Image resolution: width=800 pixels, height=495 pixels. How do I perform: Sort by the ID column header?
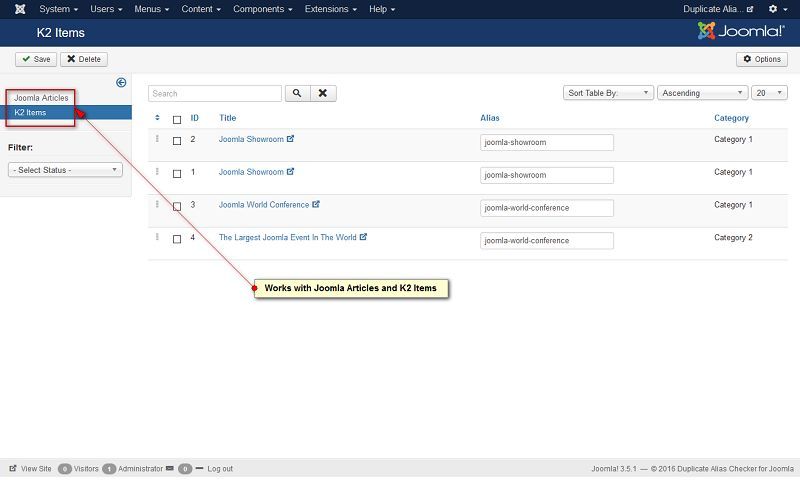[194, 118]
